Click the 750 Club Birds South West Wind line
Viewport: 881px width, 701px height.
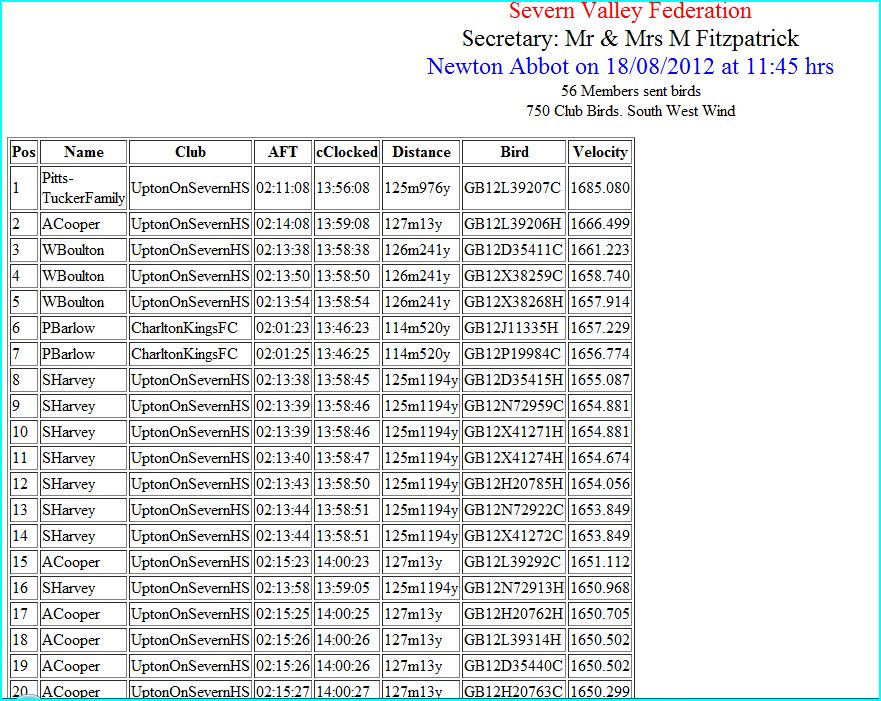(630, 111)
